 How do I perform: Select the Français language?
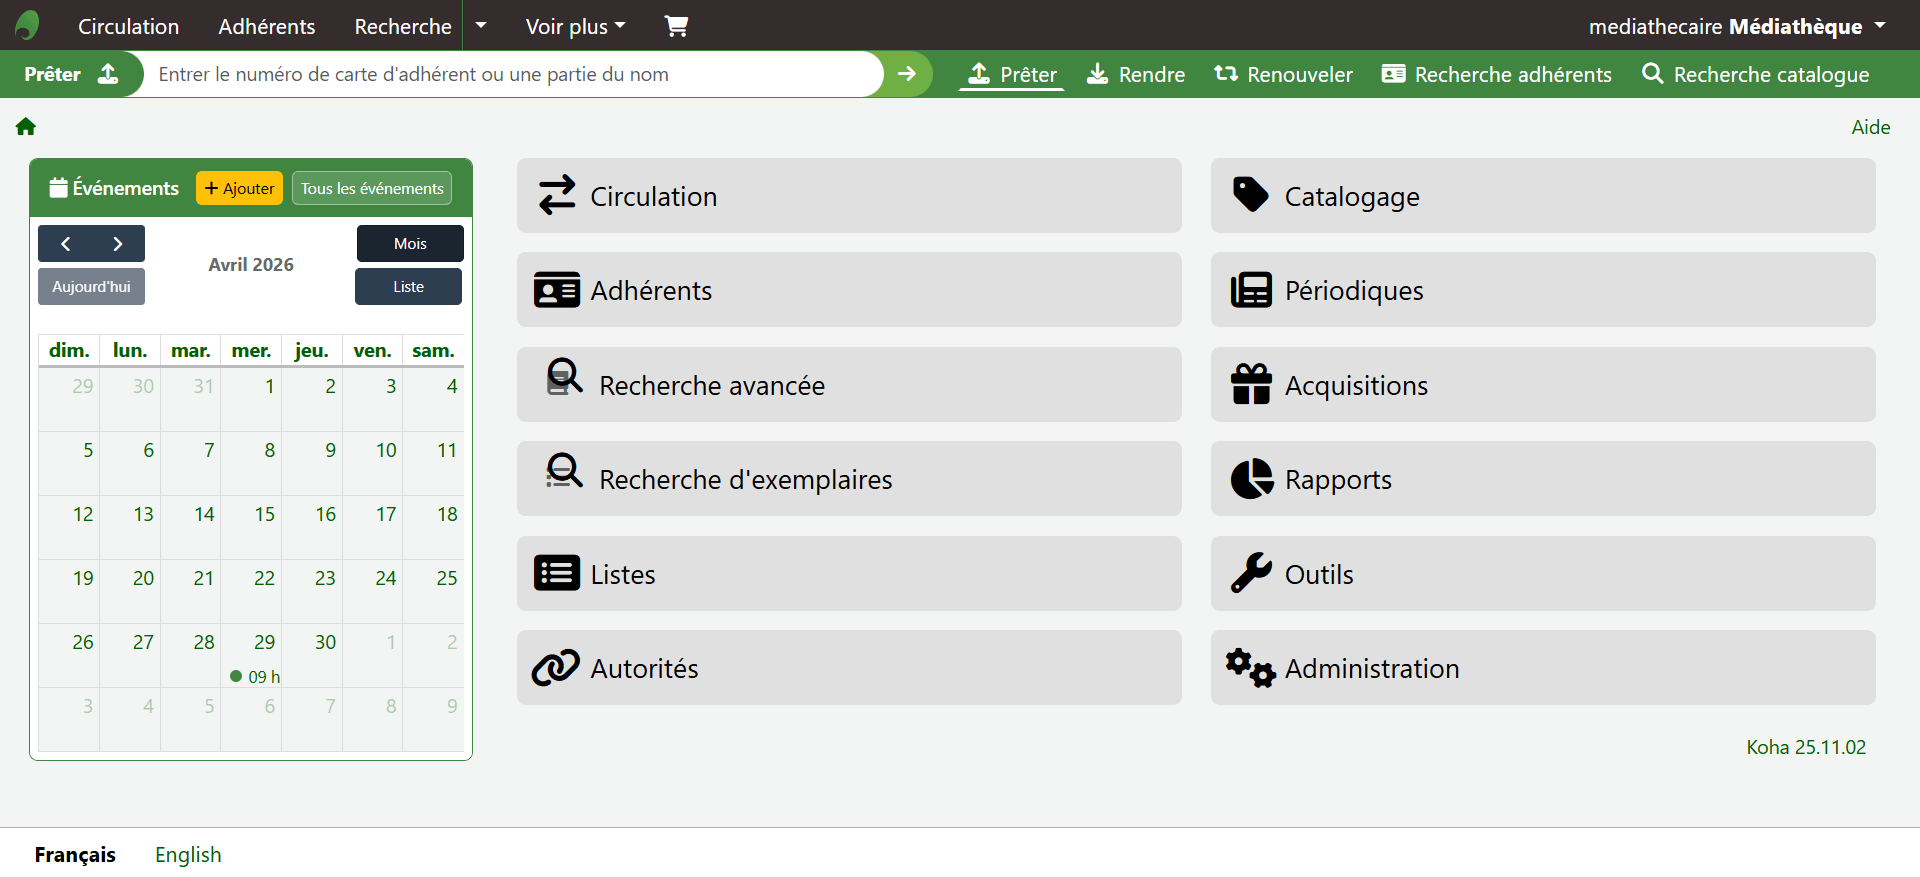pyautogui.click(x=75, y=855)
